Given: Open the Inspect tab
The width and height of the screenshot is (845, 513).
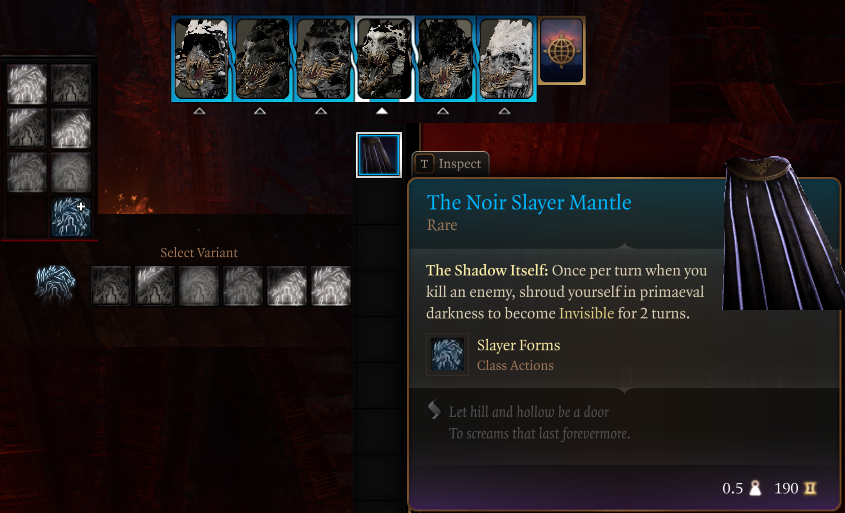Looking at the screenshot, I should 451,164.
